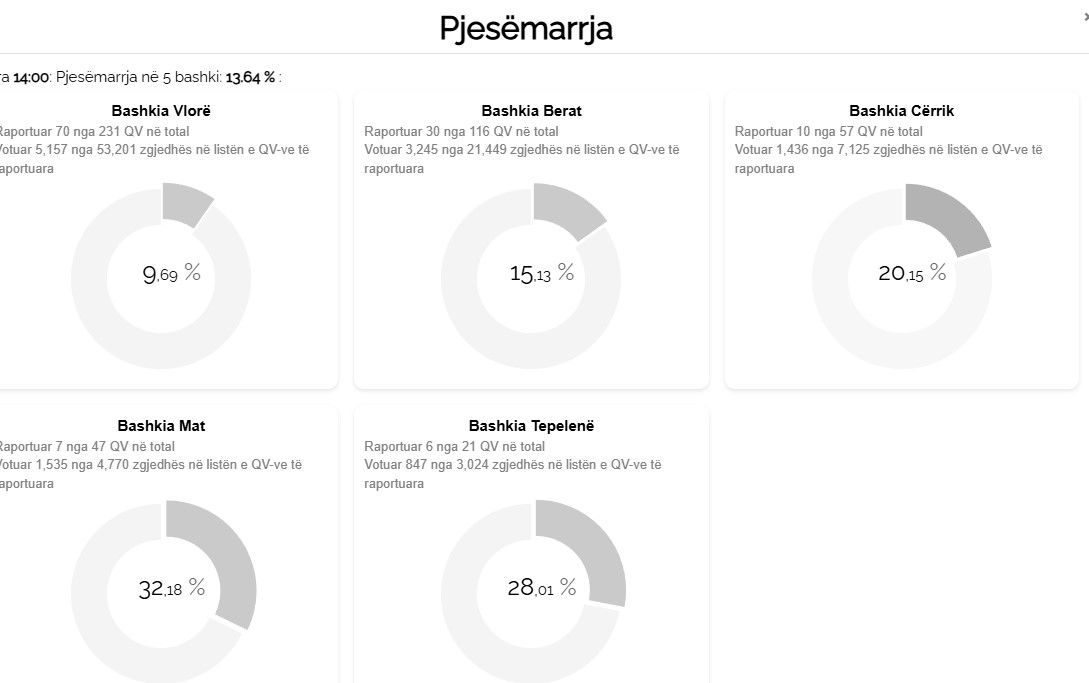The height and width of the screenshot is (683, 1089).
Task: Select the 20,15 % figure in Cërrik chart
Action: pyautogui.click(x=911, y=273)
